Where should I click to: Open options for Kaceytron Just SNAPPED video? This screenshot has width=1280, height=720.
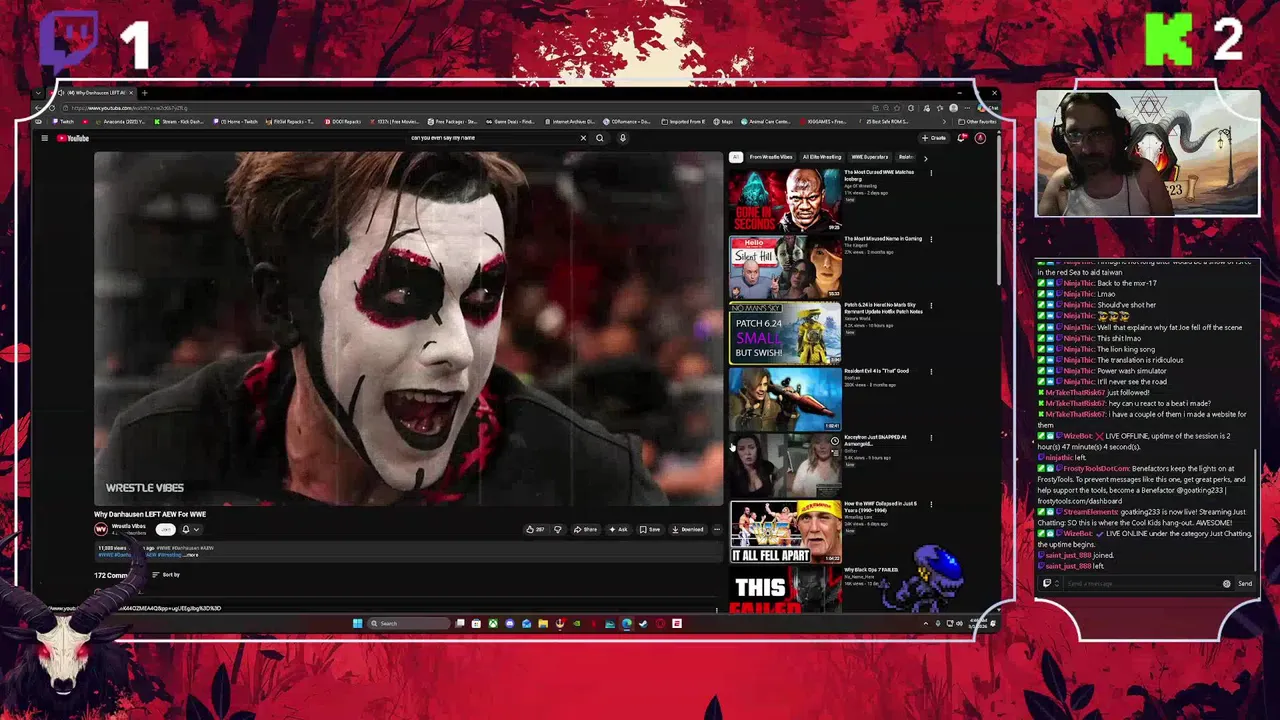(931, 438)
